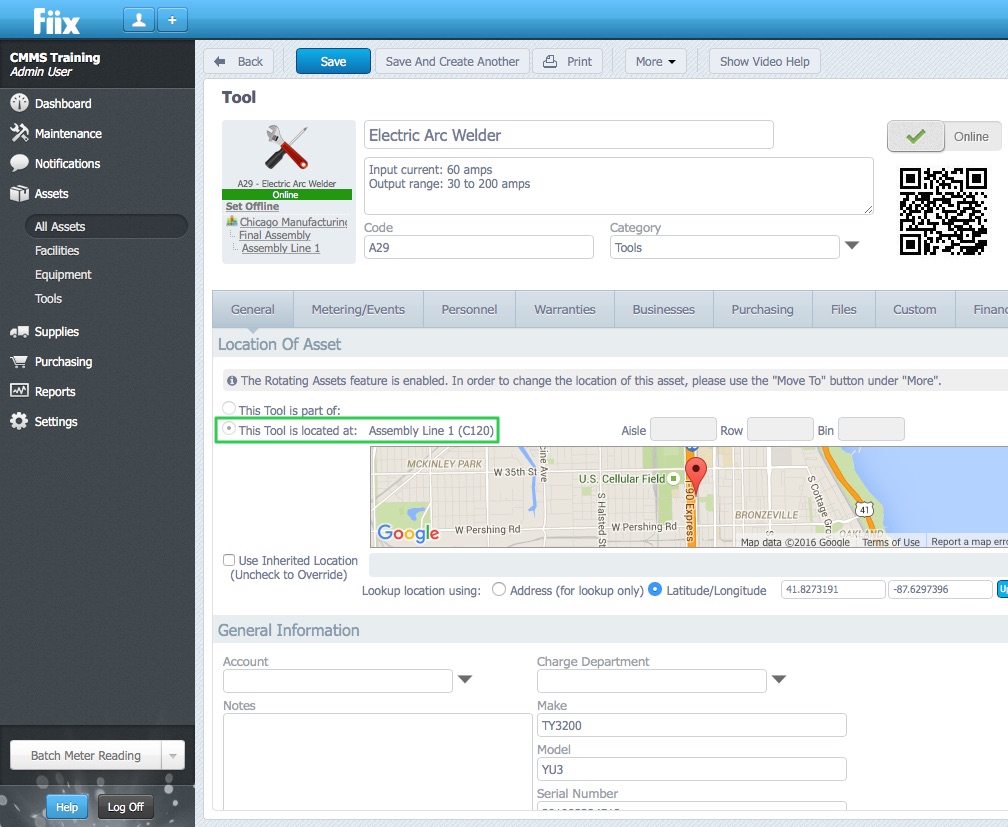Click the Set Offline link
This screenshot has width=1008, height=827.
click(252, 206)
